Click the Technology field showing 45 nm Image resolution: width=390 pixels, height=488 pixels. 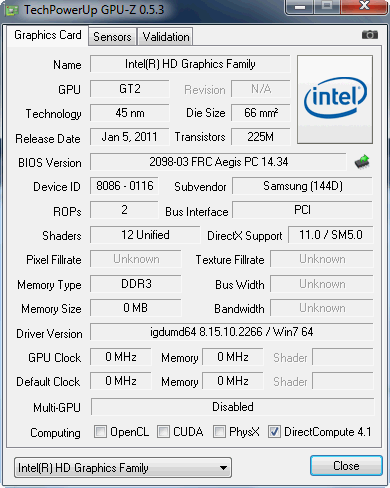(x=130, y=113)
